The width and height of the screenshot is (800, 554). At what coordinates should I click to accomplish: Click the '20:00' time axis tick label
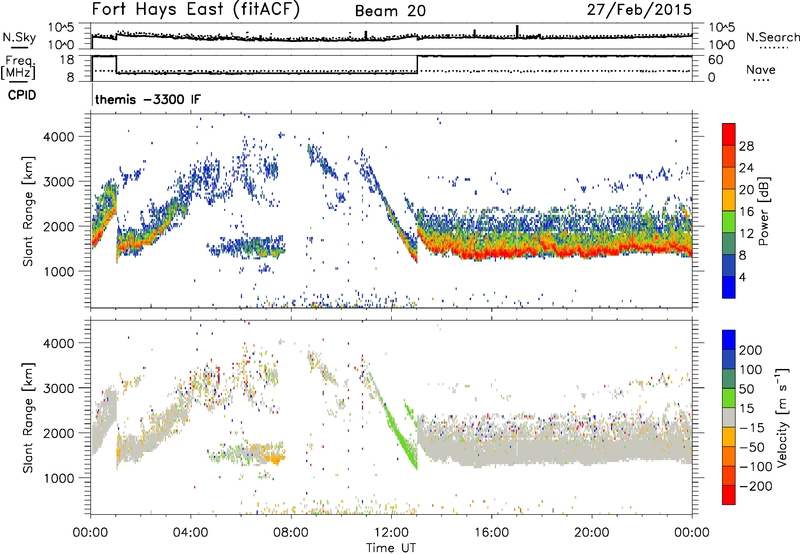pos(591,533)
